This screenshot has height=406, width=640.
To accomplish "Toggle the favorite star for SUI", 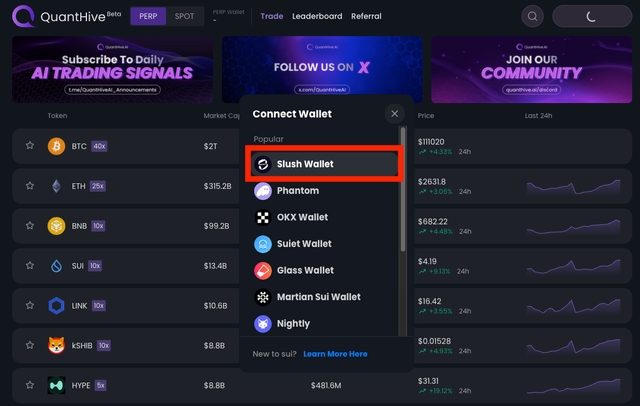I will (x=30, y=266).
